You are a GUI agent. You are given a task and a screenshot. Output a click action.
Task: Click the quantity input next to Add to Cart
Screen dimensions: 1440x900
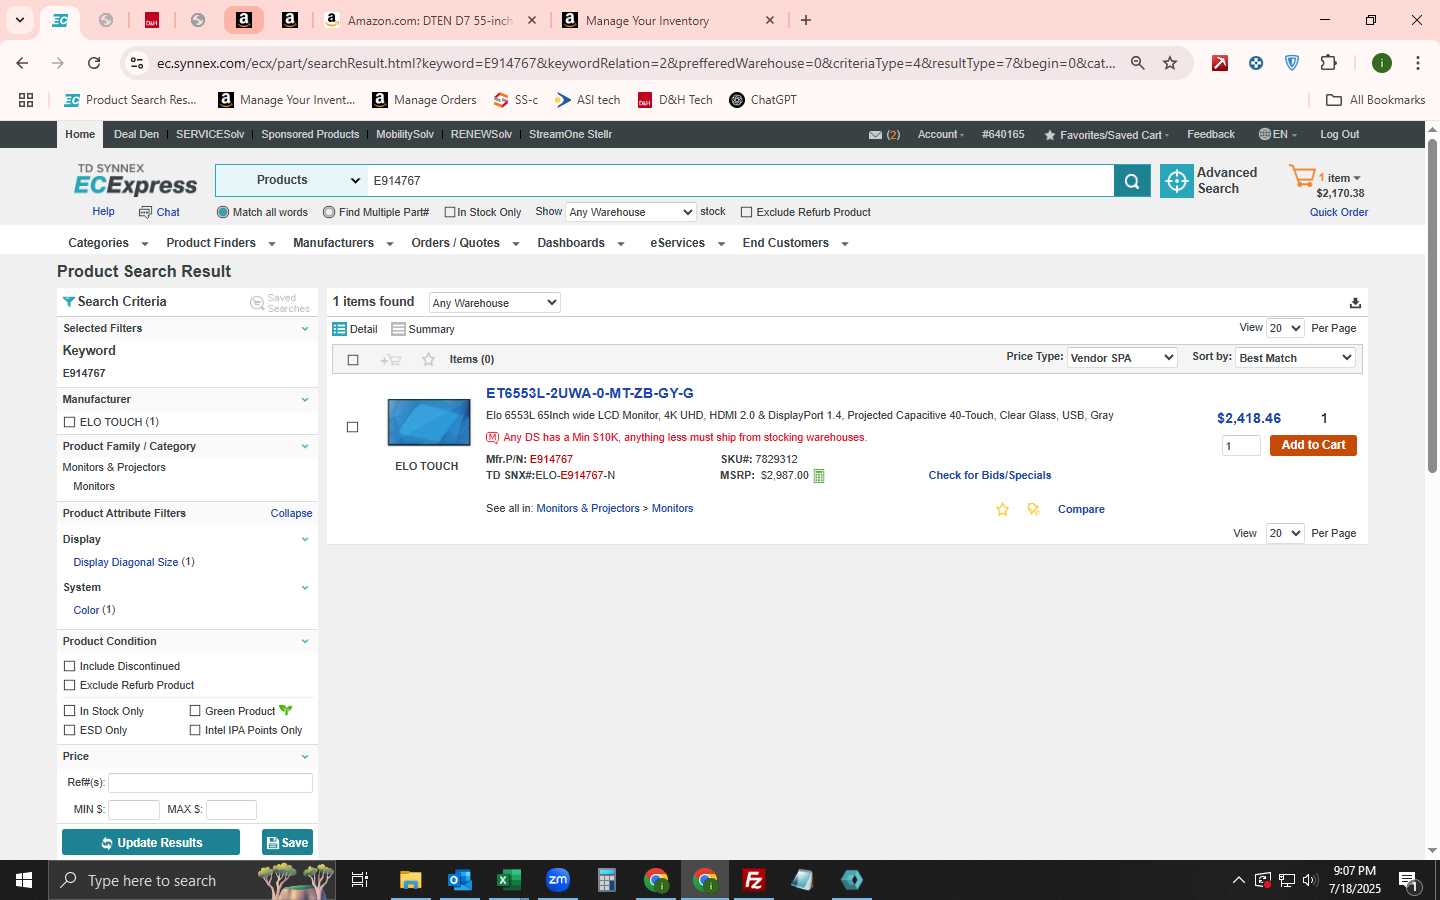[1241, 446]
